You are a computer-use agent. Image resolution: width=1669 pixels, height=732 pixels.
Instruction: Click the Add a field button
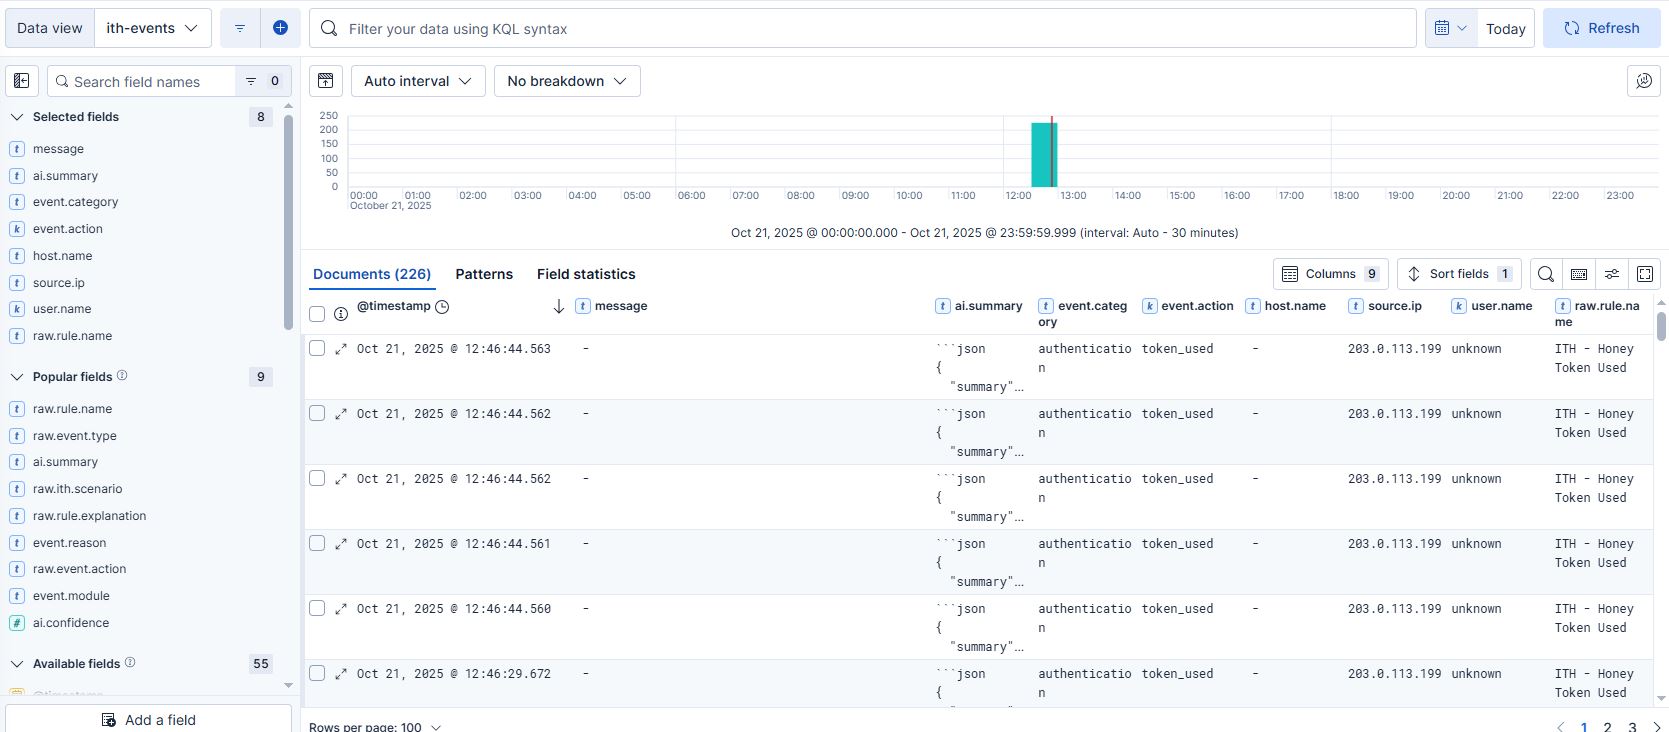[149, 719]
